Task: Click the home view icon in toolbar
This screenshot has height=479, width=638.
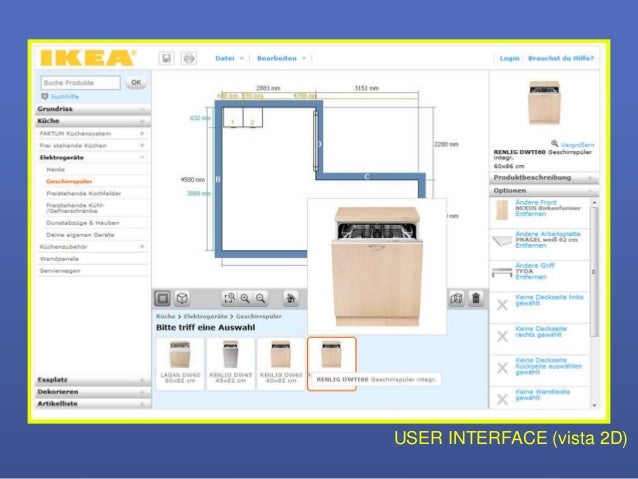Action: pyautogui.click(x=291, y=298)
